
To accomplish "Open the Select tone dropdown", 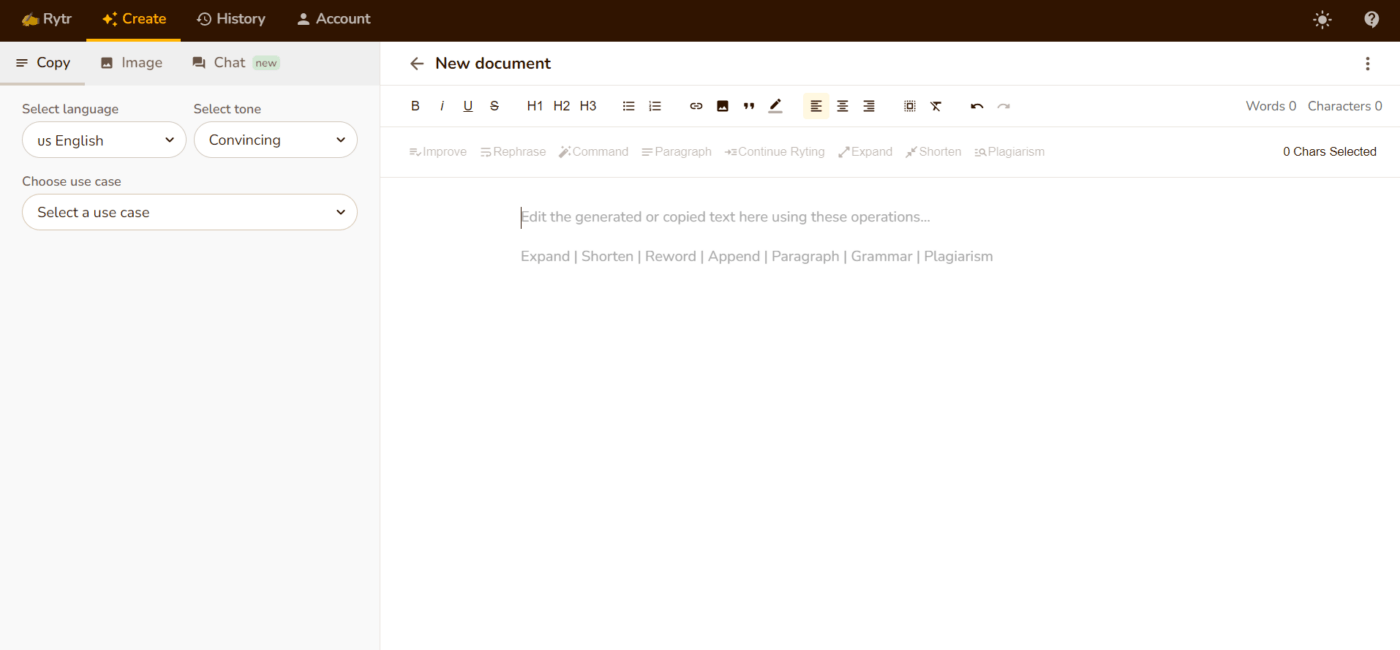I will click(x=276, y=140).
